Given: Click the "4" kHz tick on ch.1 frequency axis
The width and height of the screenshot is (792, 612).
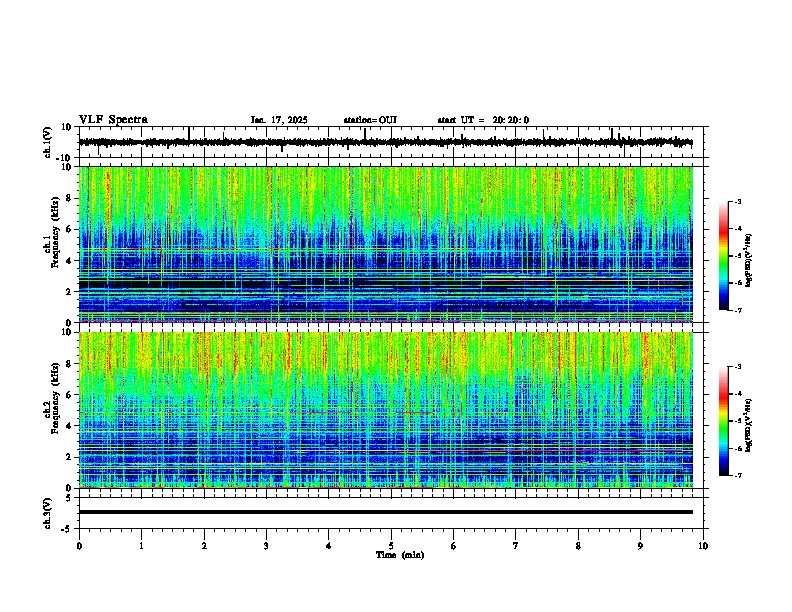Looking at the screenshot, I should (x=69, y=261).
